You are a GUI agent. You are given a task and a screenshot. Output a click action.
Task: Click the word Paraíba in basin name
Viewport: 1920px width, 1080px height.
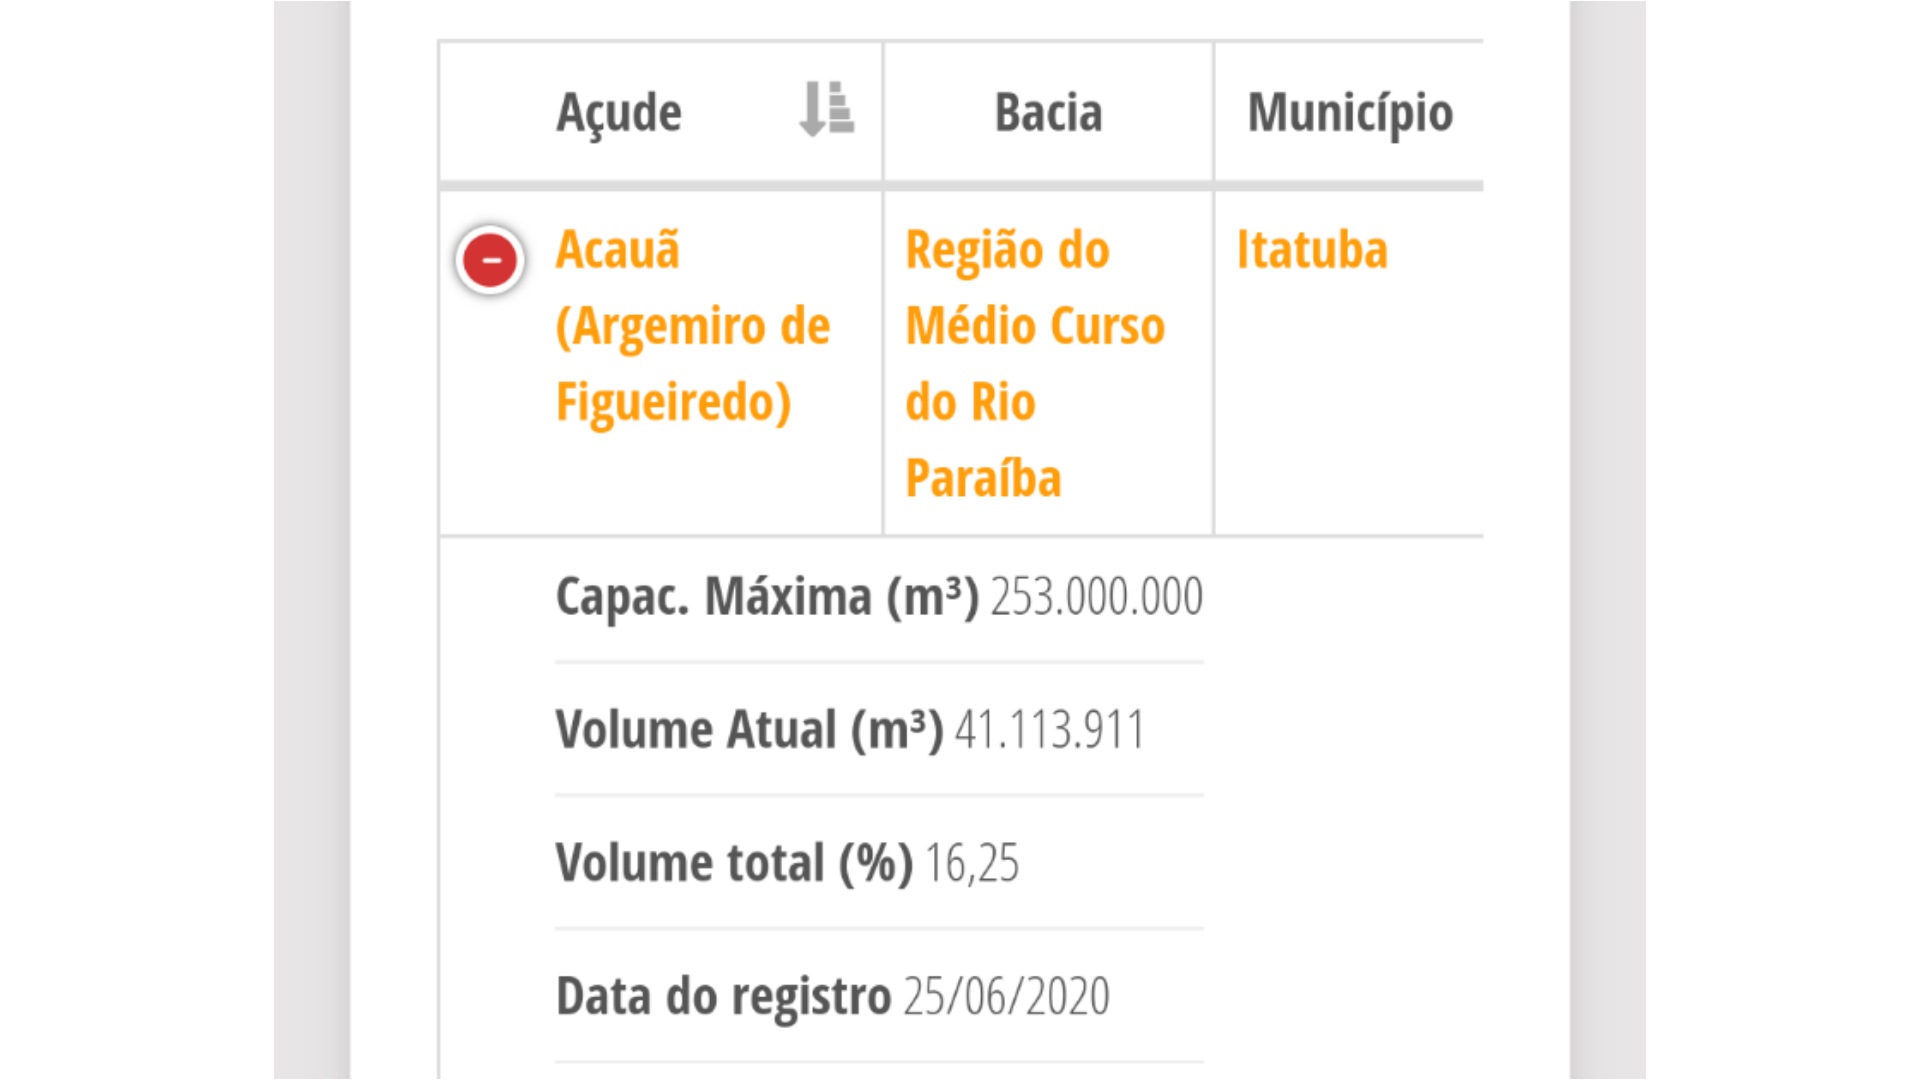pos(983,478)
